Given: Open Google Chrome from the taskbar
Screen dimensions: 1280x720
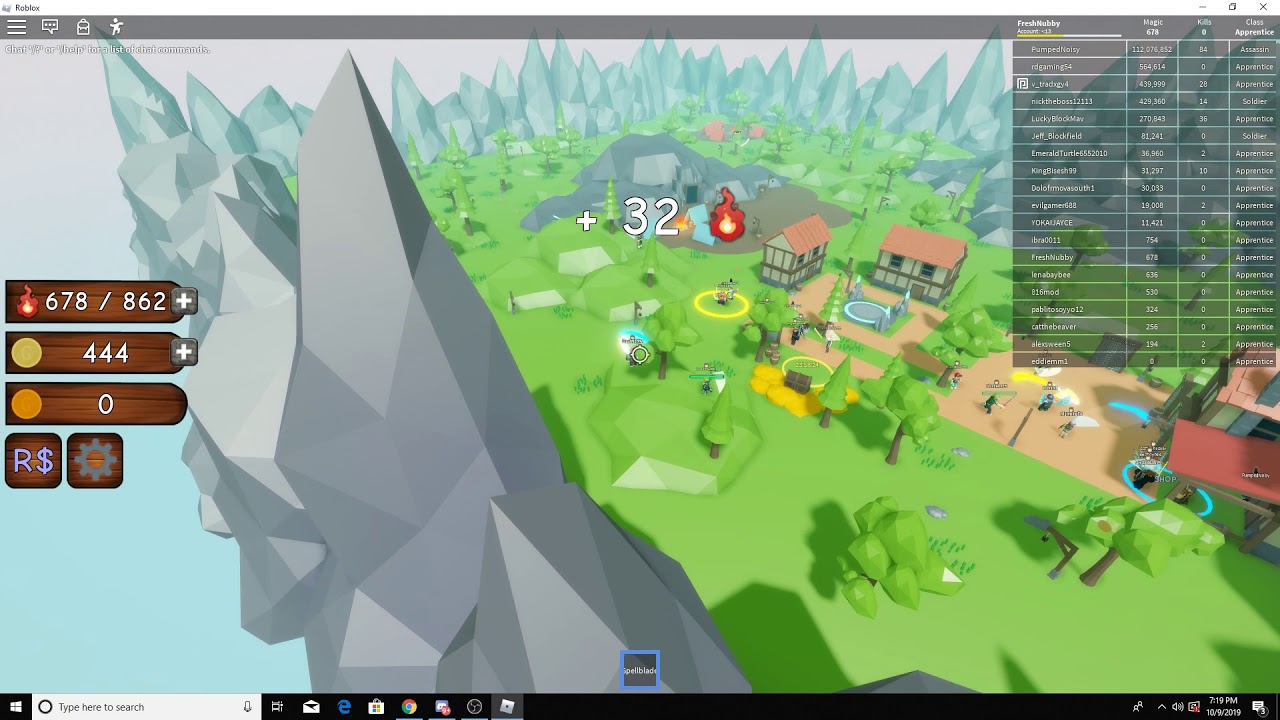Looking at the screenshot, I should click(409, 707).
